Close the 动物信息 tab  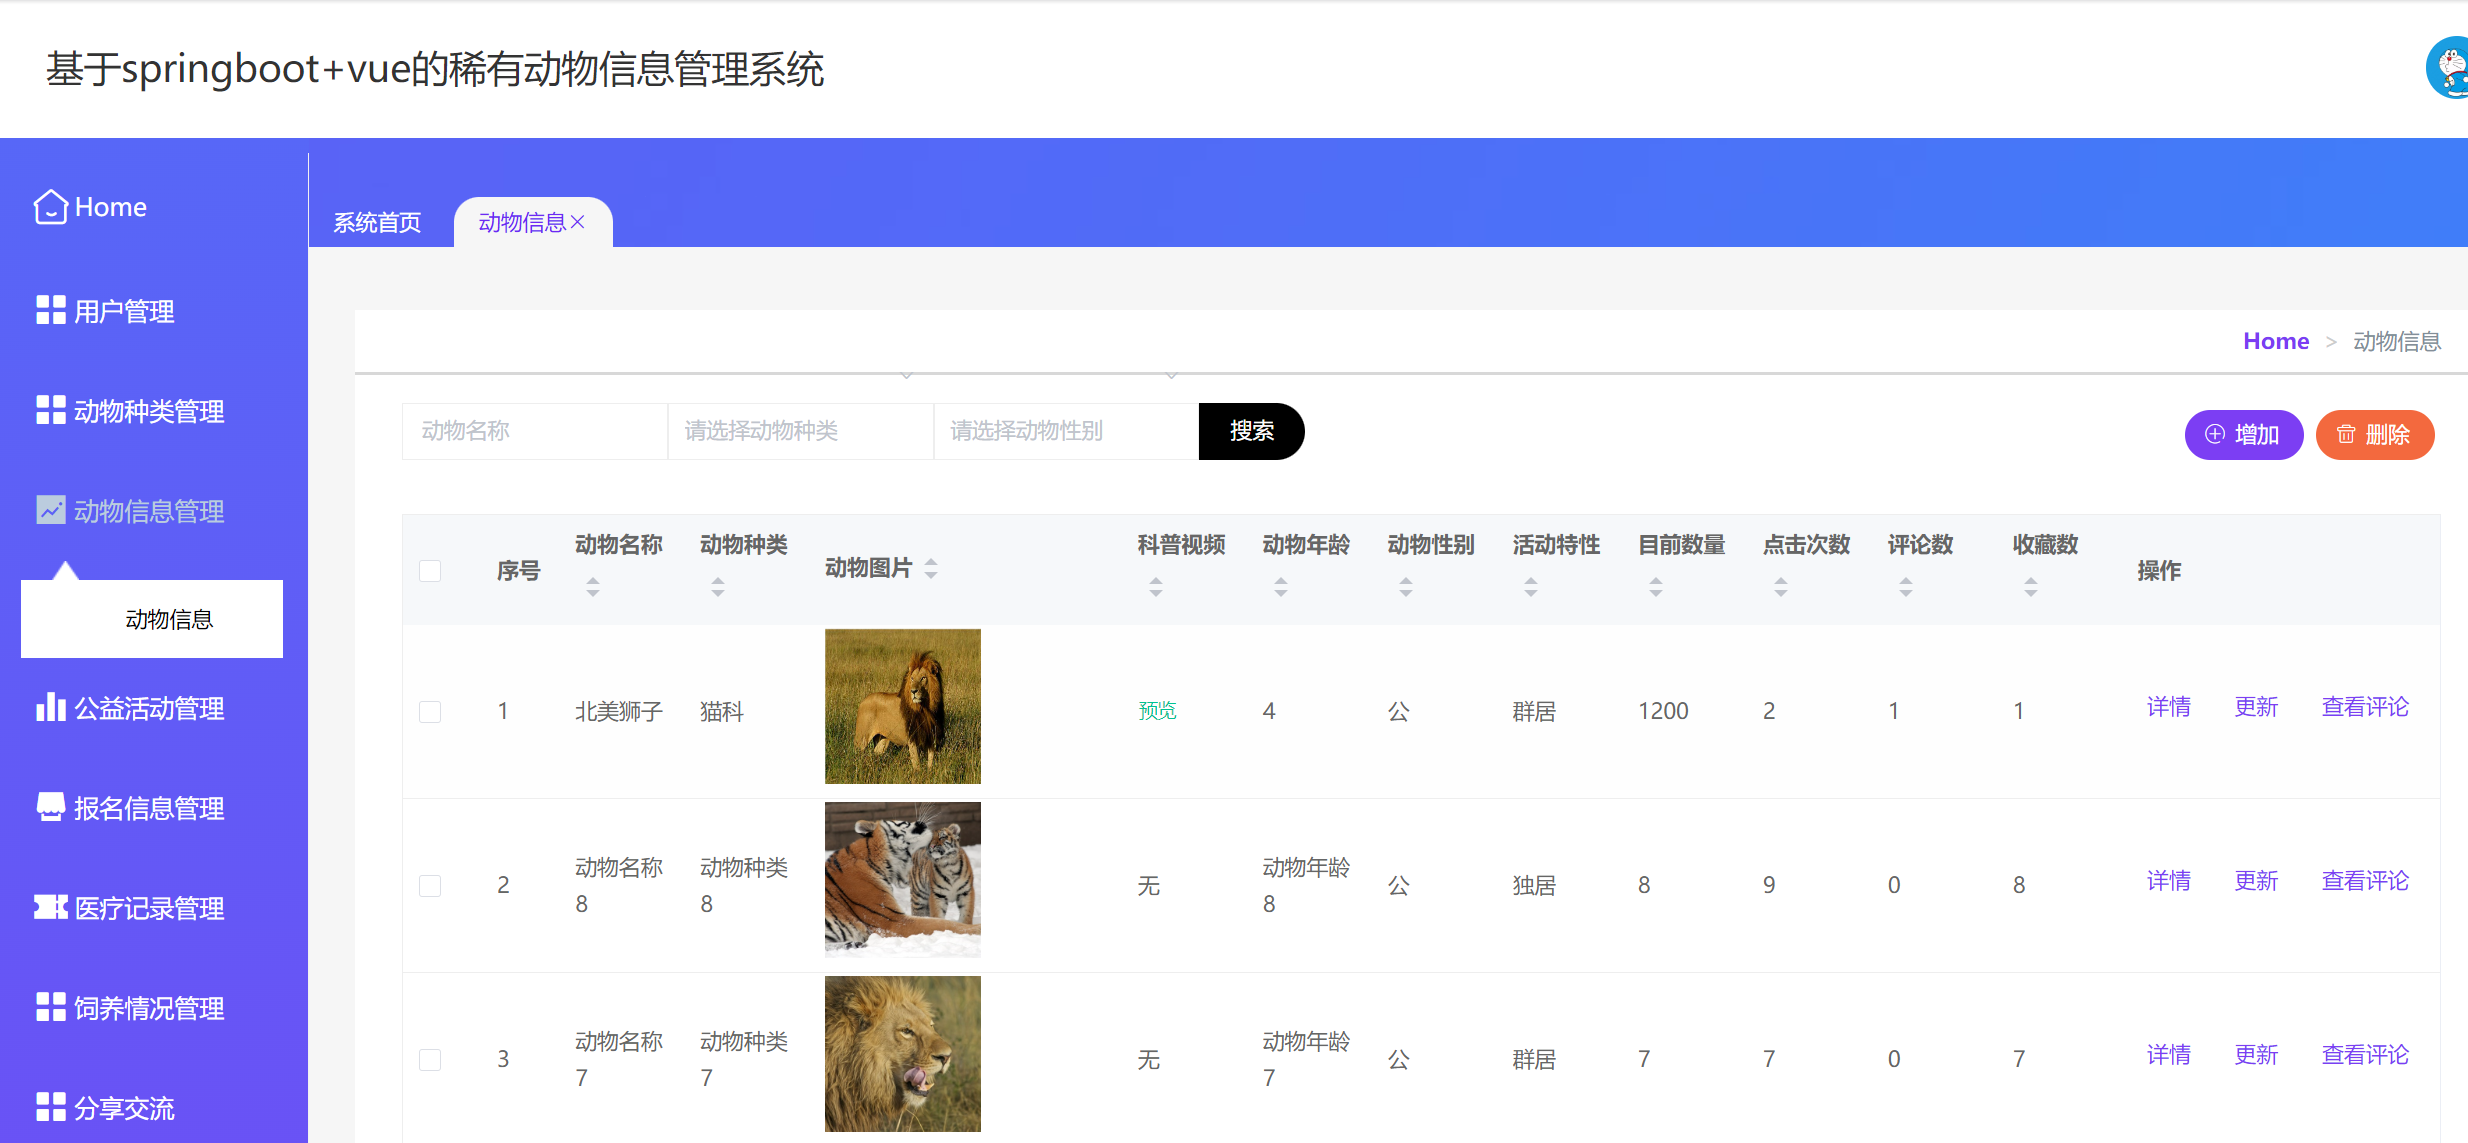pos(578,221)
